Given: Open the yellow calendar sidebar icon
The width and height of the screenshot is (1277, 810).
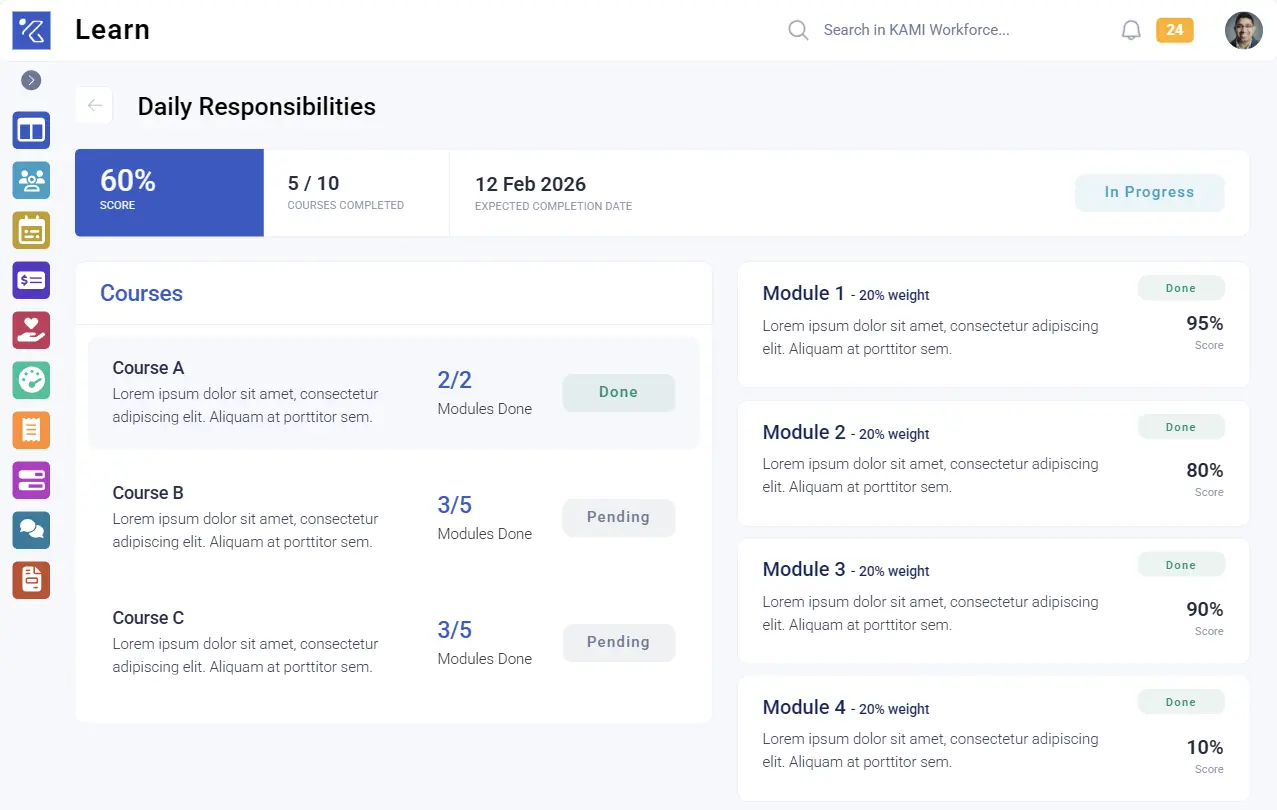Looking at the screenshot, I should click(31, 230).
